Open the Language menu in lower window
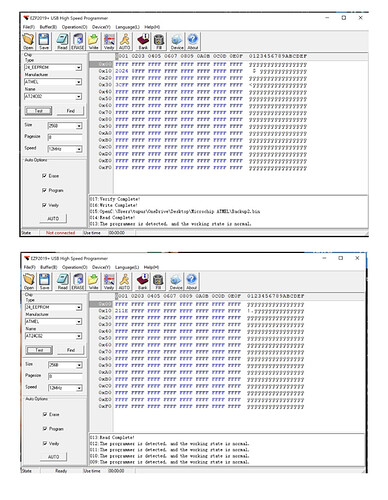Viewport: 388px width, 500px height. 127,267
